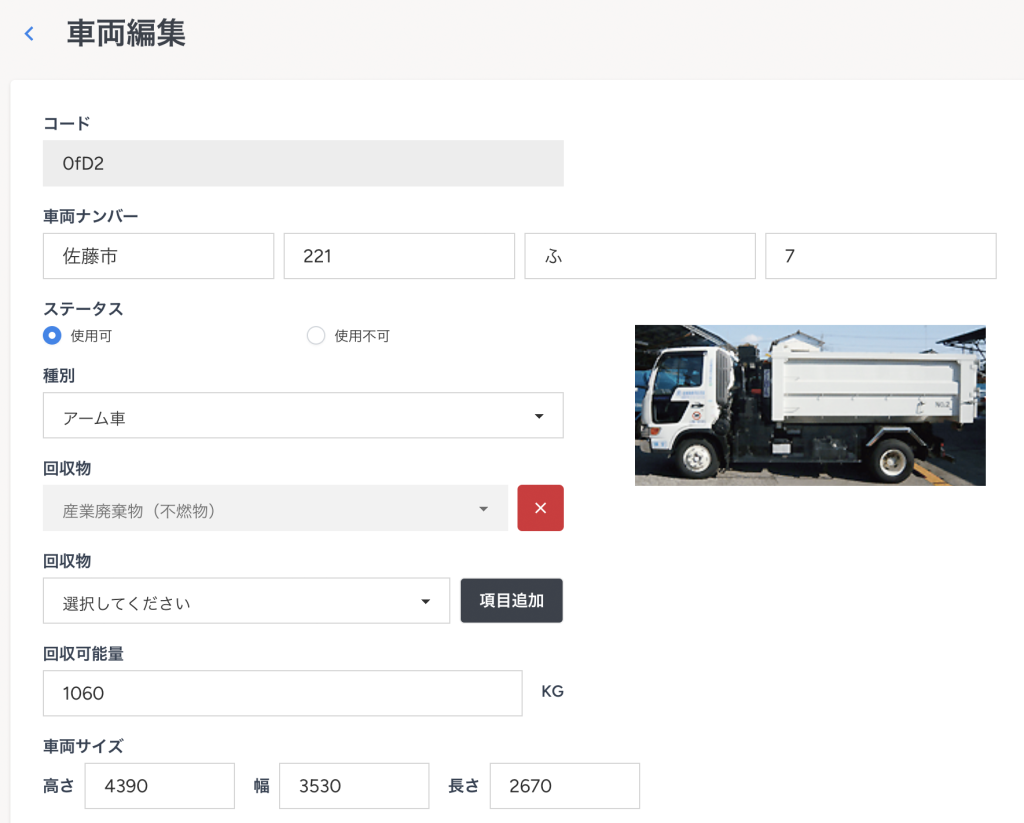Click the truck photo thumbnail

pos(810,405)
